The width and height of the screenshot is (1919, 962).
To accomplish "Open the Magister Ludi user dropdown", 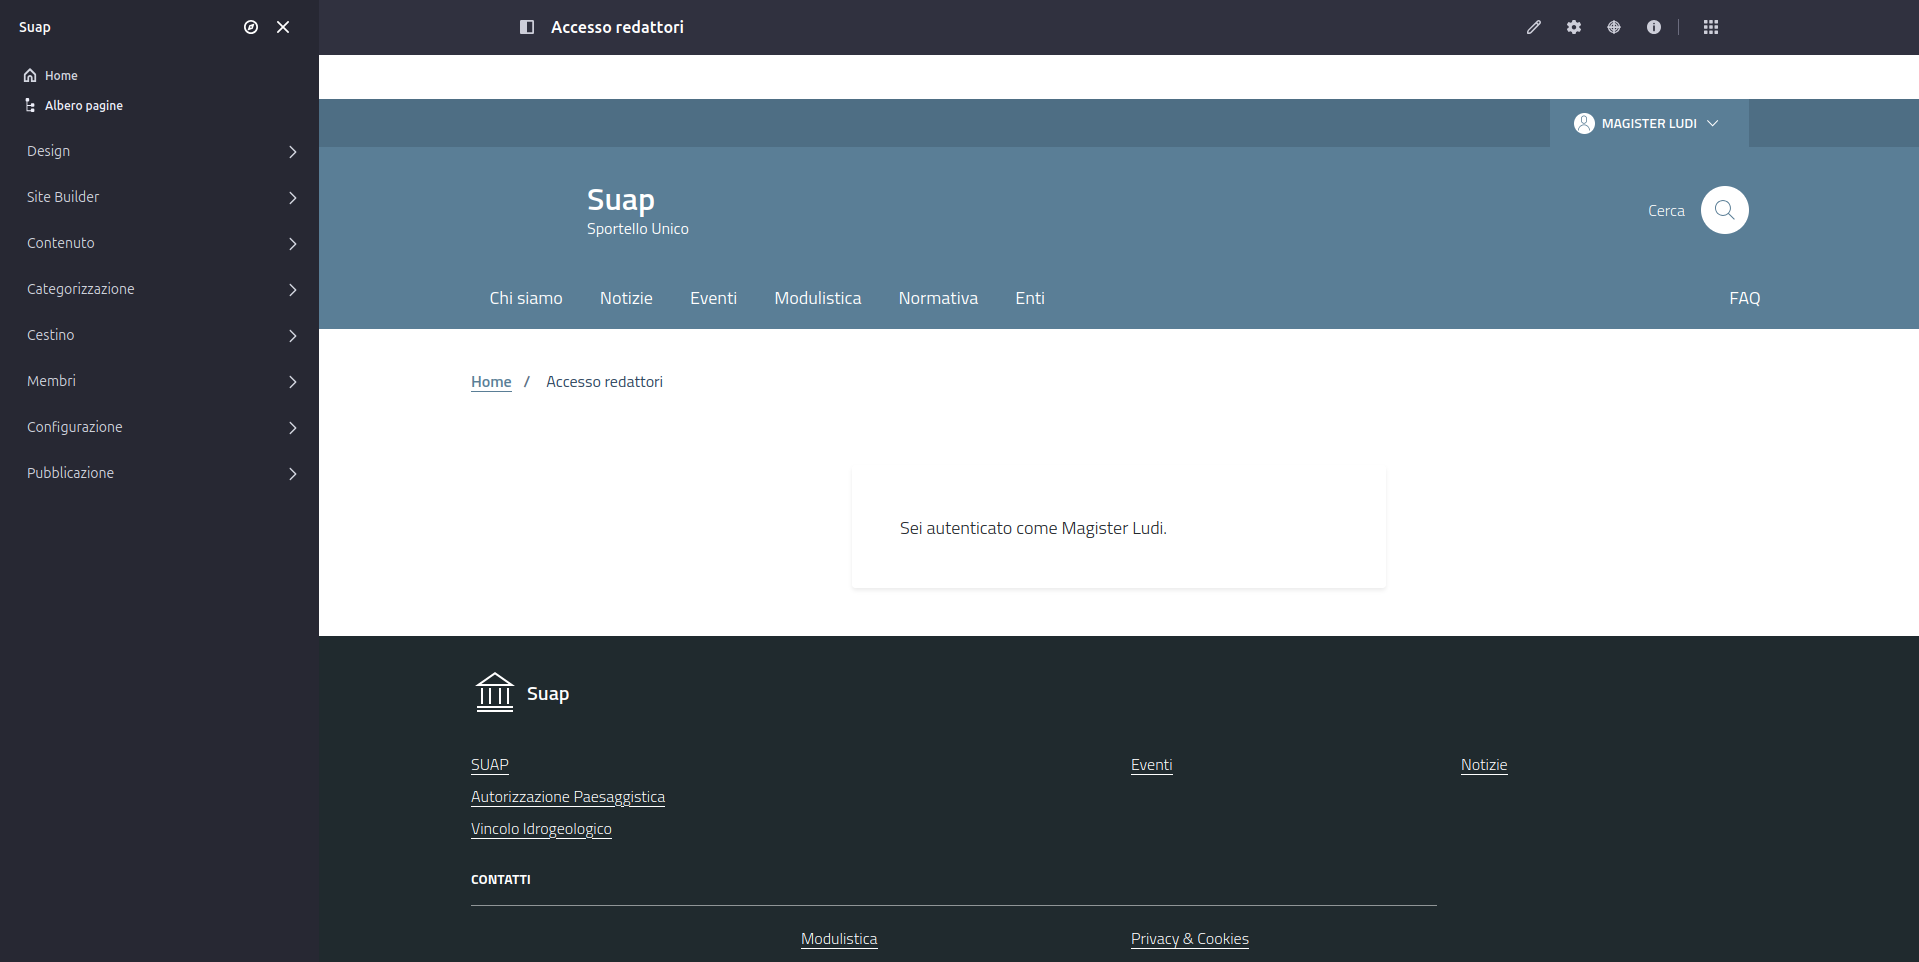I will 1648,123.
